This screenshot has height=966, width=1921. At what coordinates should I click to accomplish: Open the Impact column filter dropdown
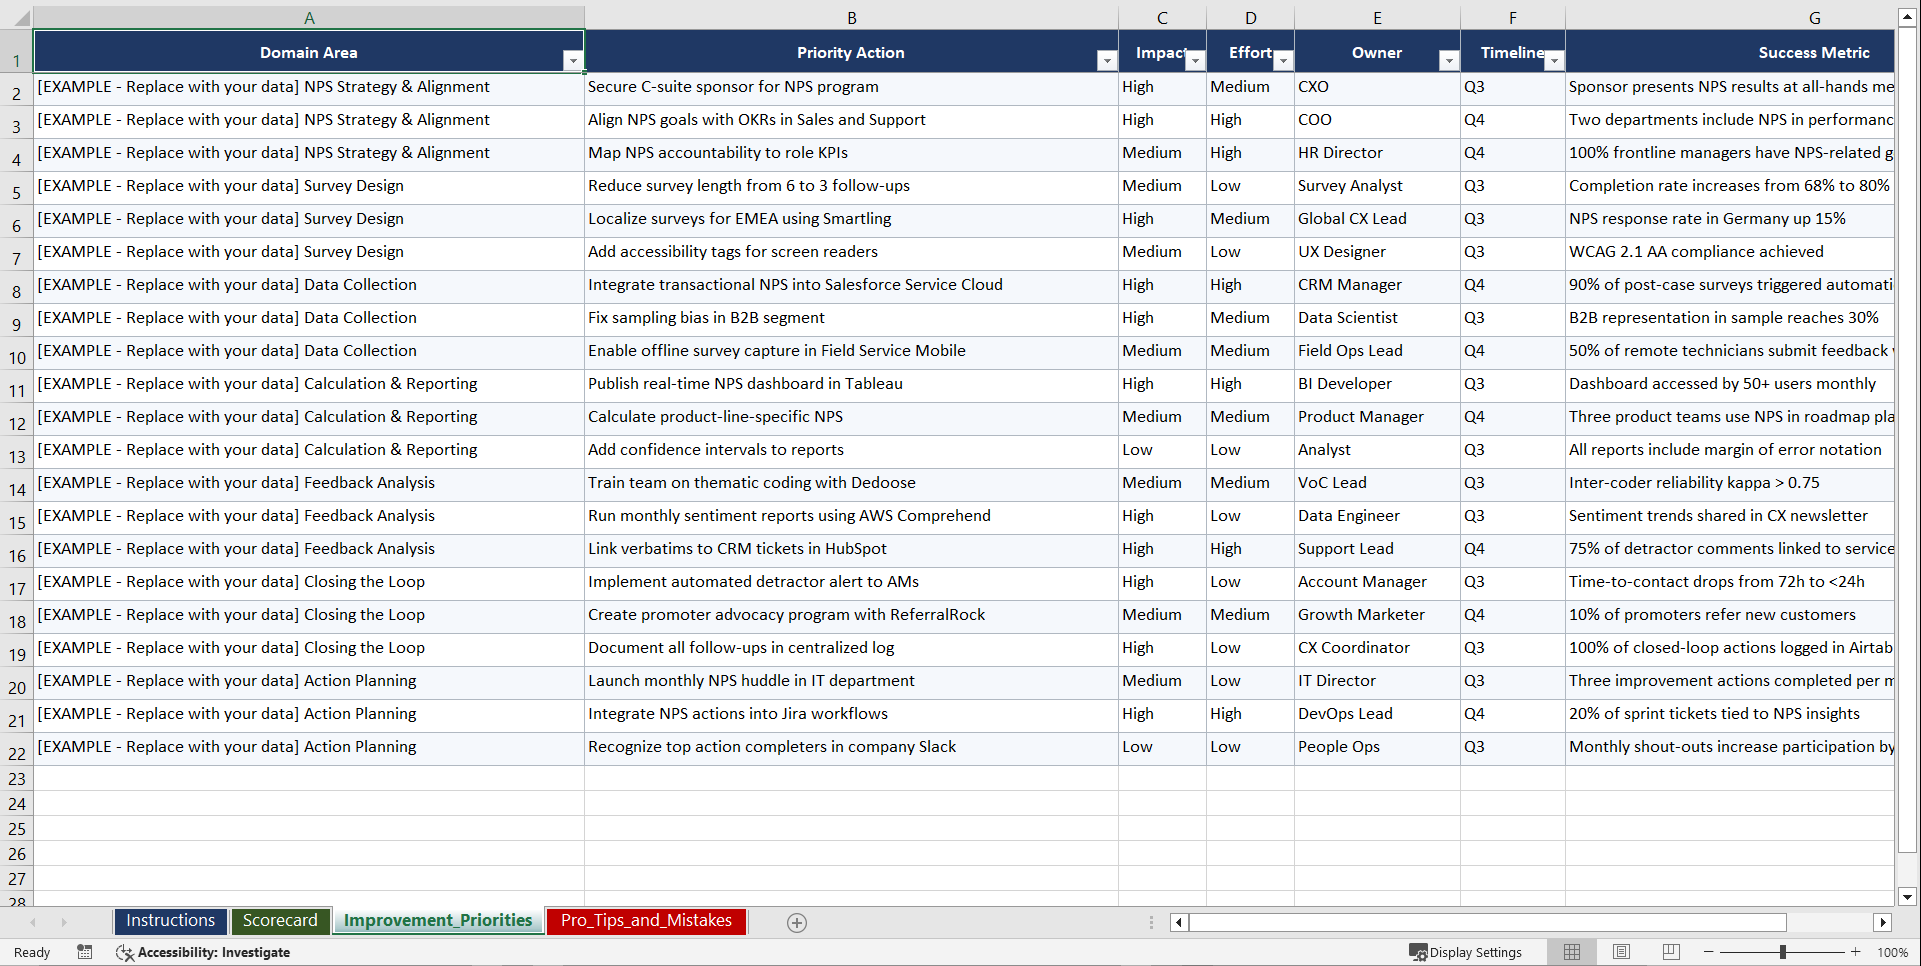(1196, 61)
